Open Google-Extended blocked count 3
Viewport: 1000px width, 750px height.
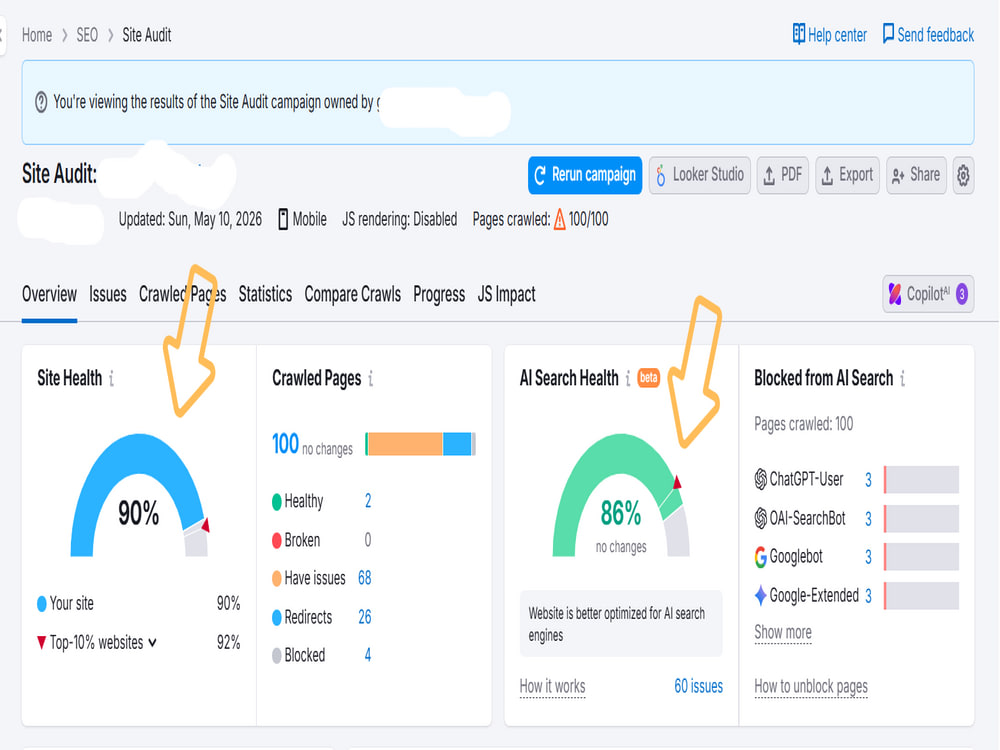(x=868, y=596)
